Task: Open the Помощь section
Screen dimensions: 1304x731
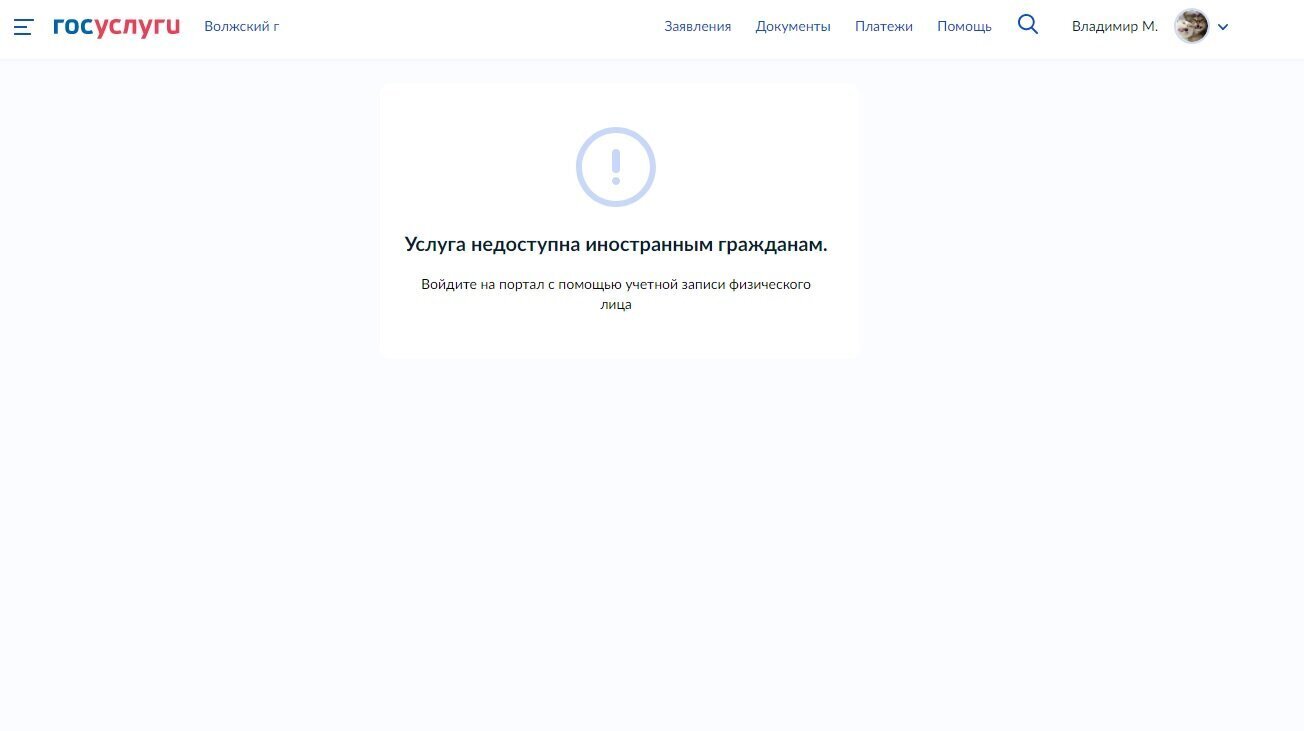Action: point(964,26)
